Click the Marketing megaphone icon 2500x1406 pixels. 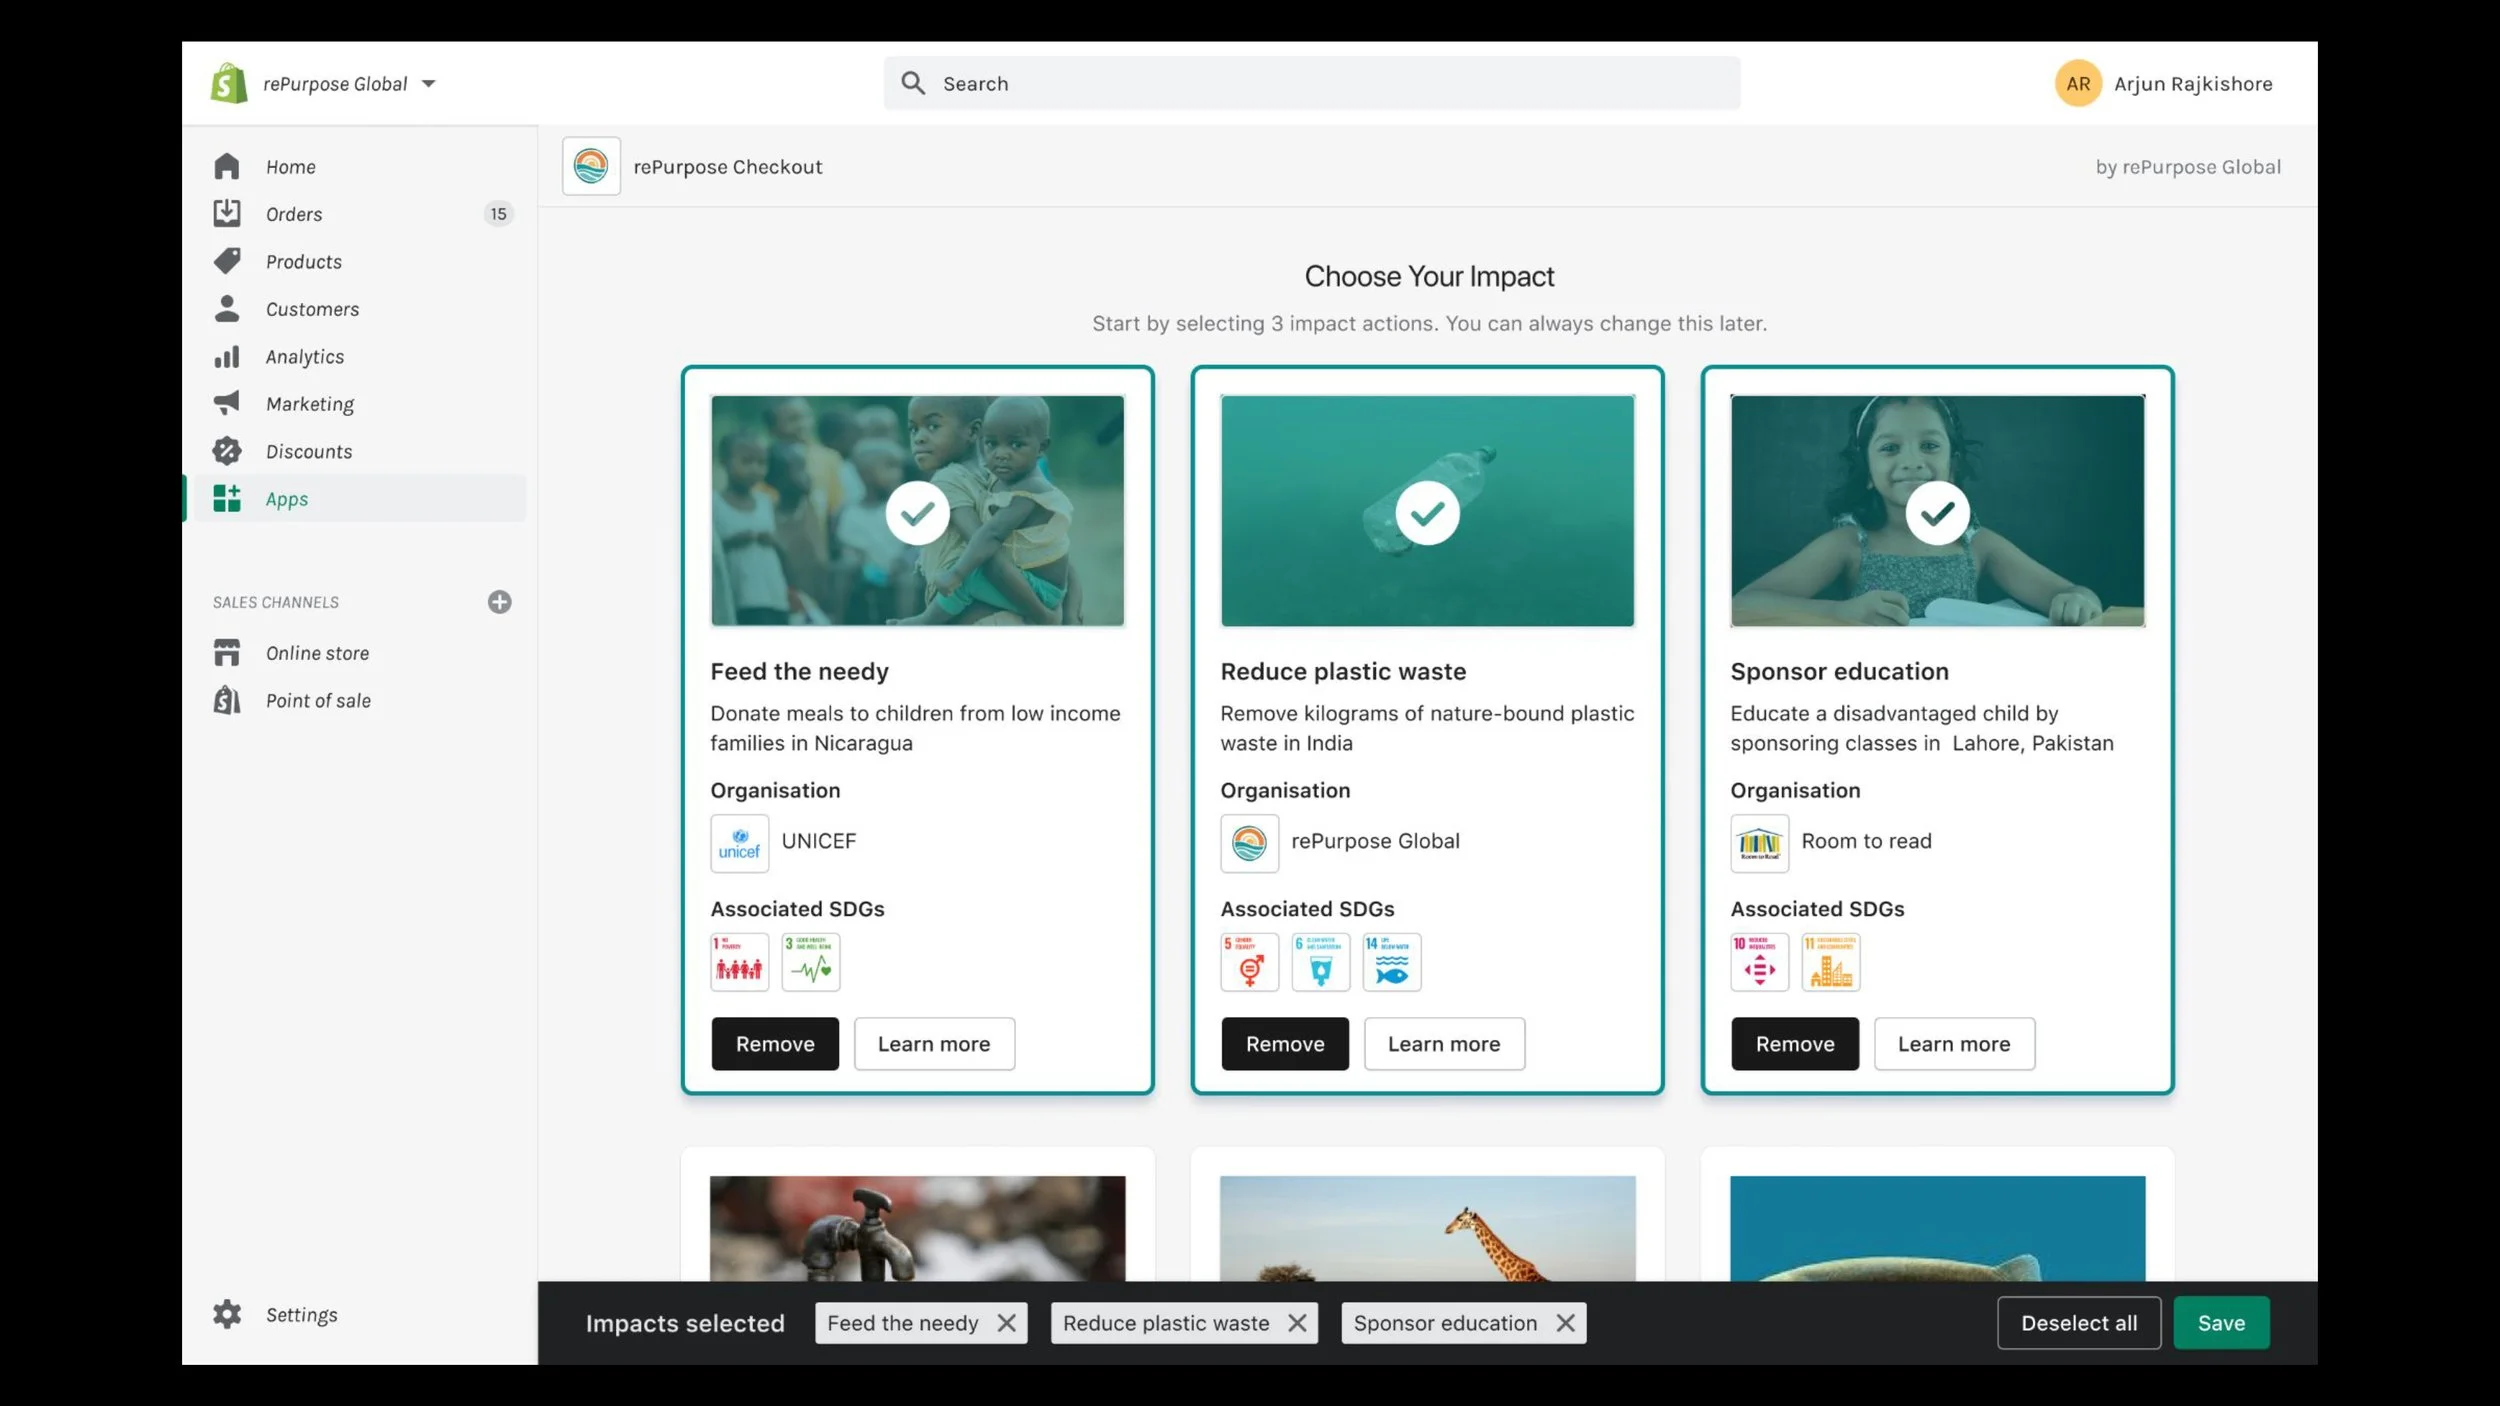point(227,403)
